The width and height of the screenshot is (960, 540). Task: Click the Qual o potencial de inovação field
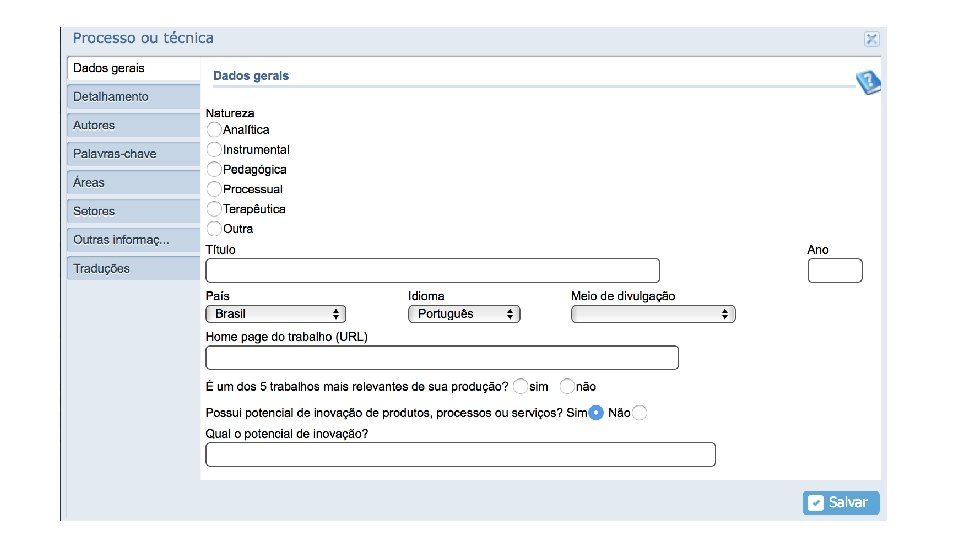click(460, 455)
